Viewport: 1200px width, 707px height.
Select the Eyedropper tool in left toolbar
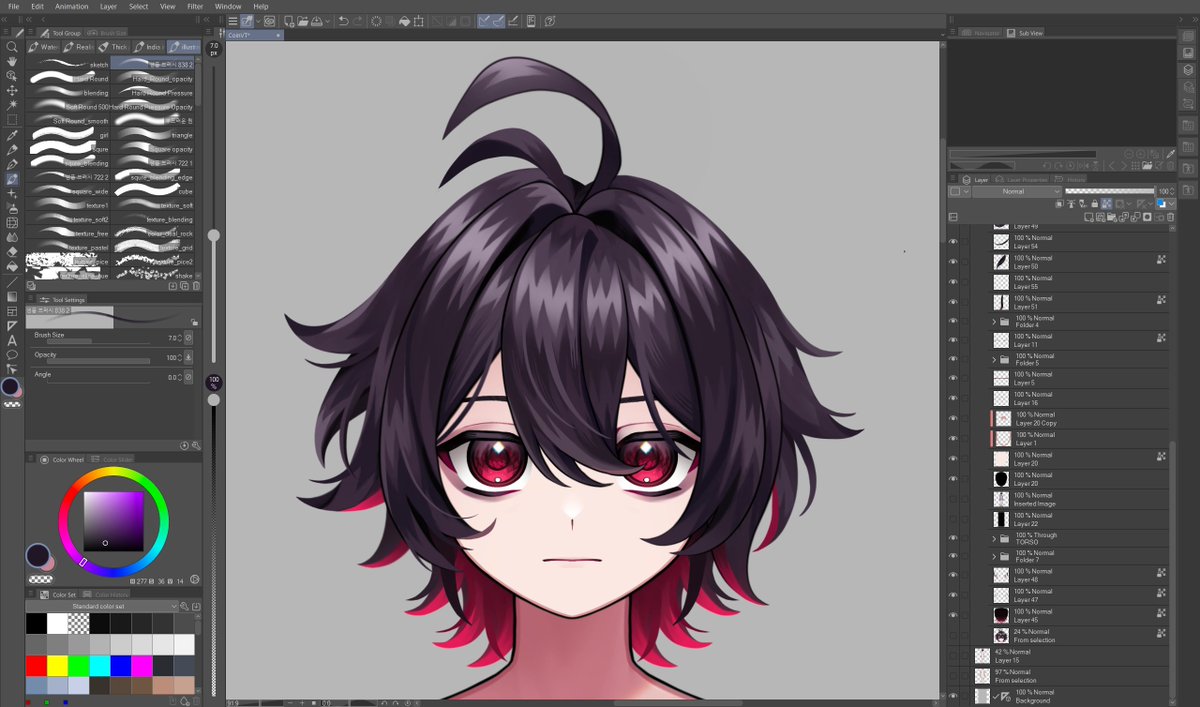click(x=12, y=135)
